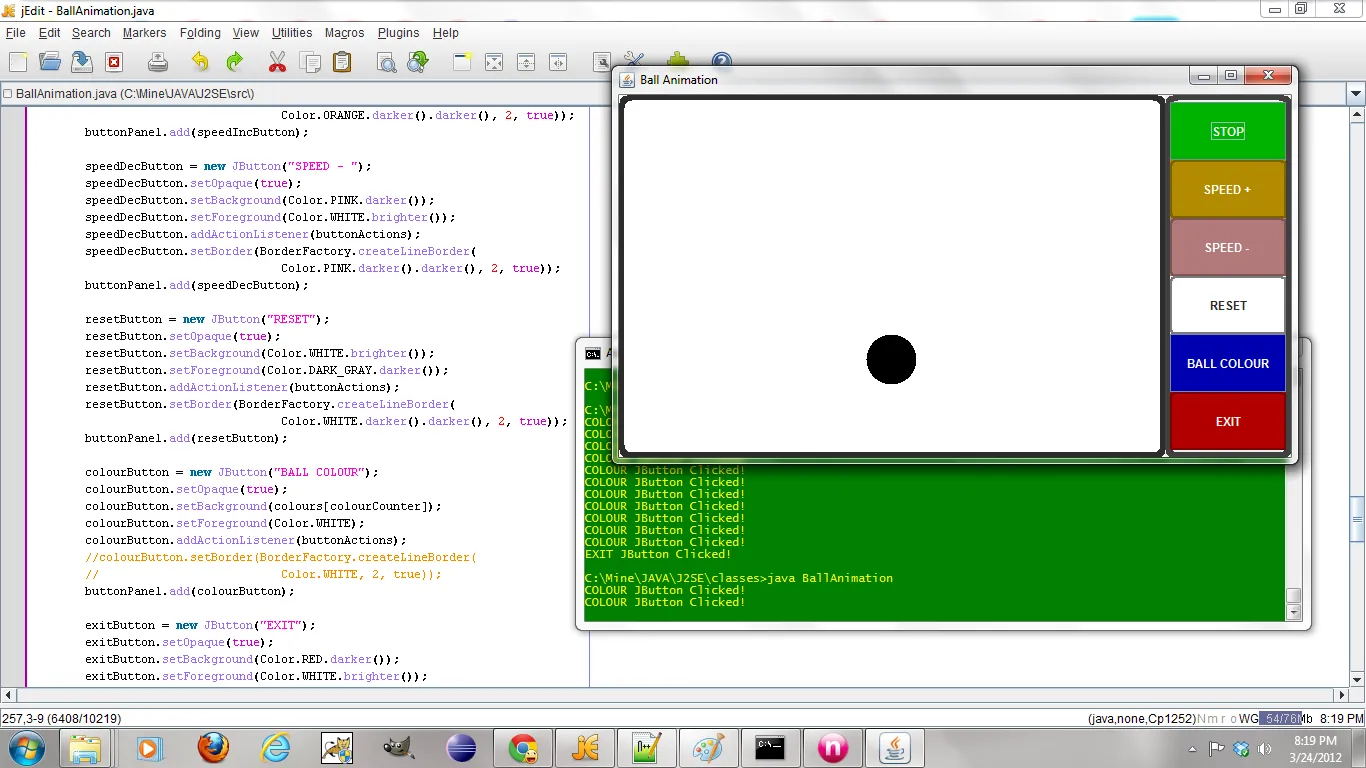
Task: Click the Print icon in jEdit toolbar
Action: click(x=158, y=62)
